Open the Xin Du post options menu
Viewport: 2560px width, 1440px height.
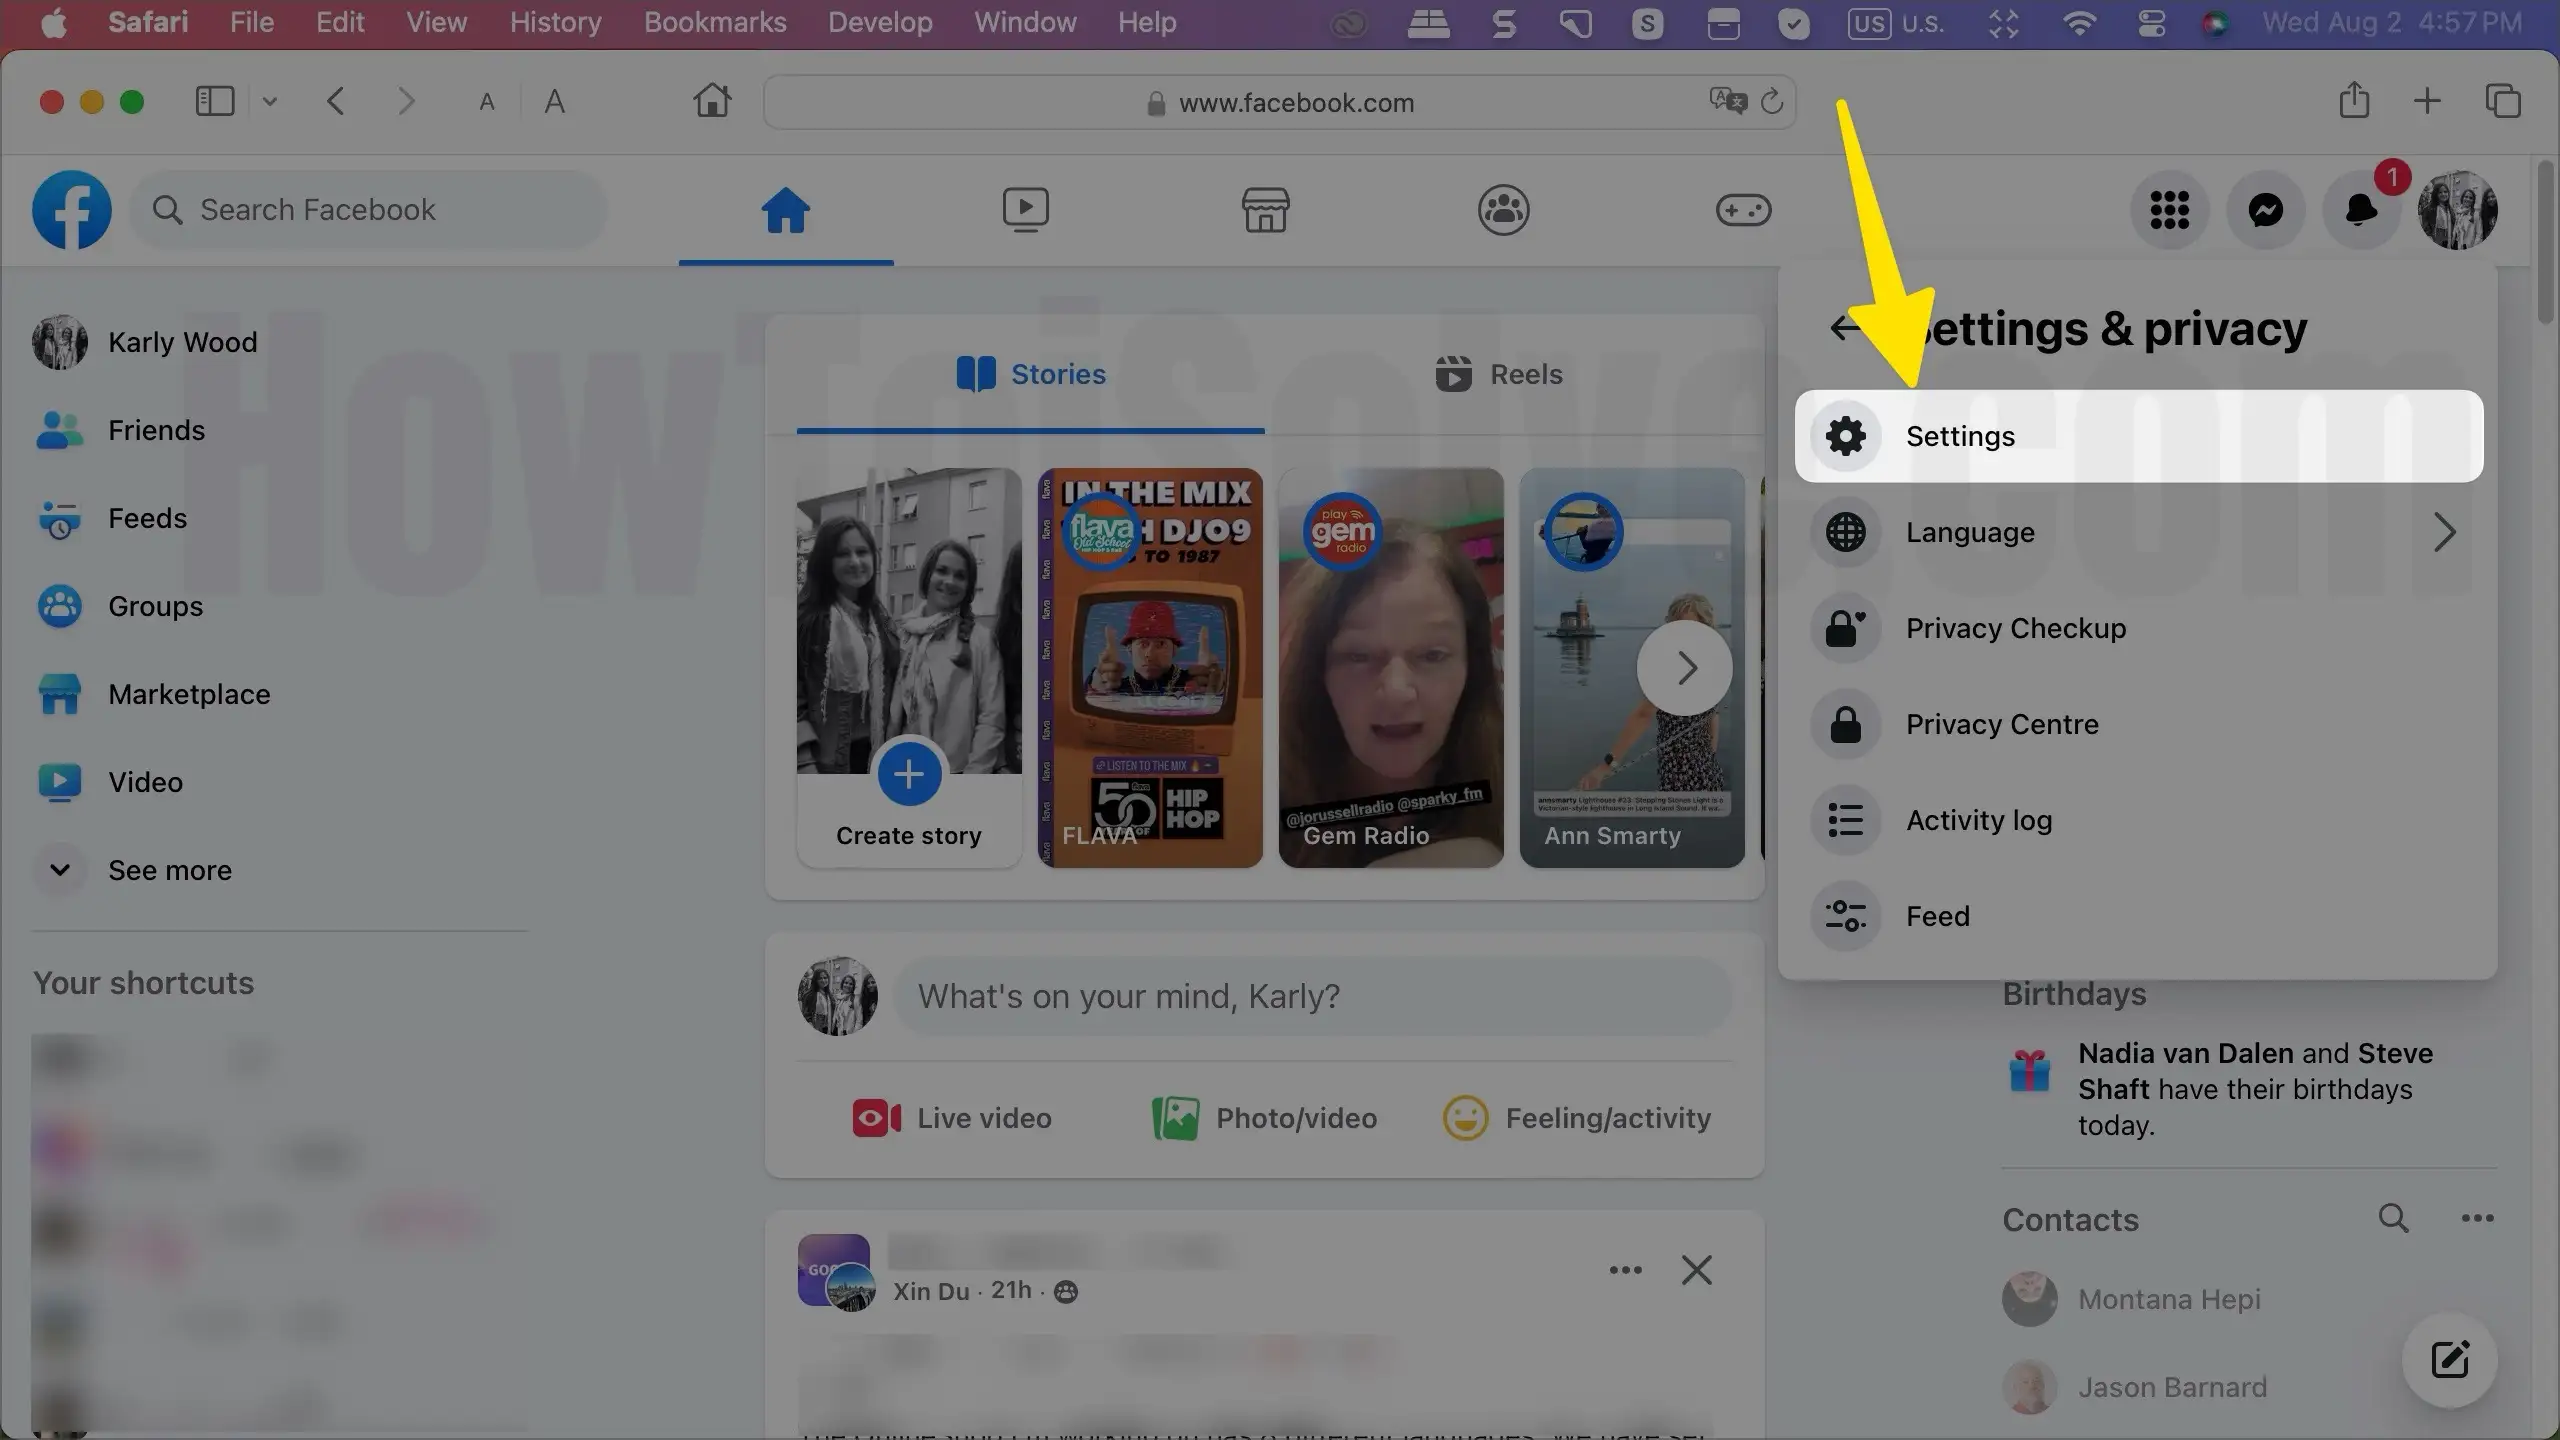[1626, 1270]
